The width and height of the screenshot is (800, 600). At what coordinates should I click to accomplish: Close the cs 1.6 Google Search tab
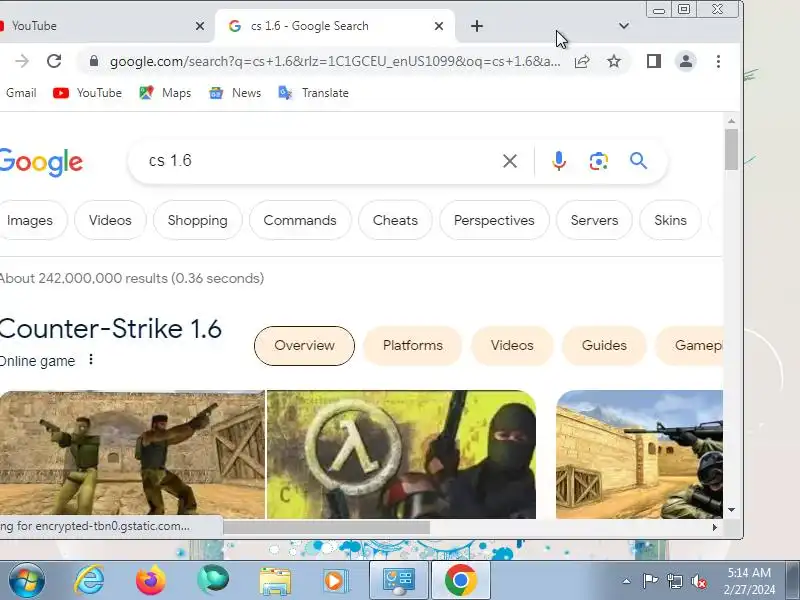[x=439, y=26]
